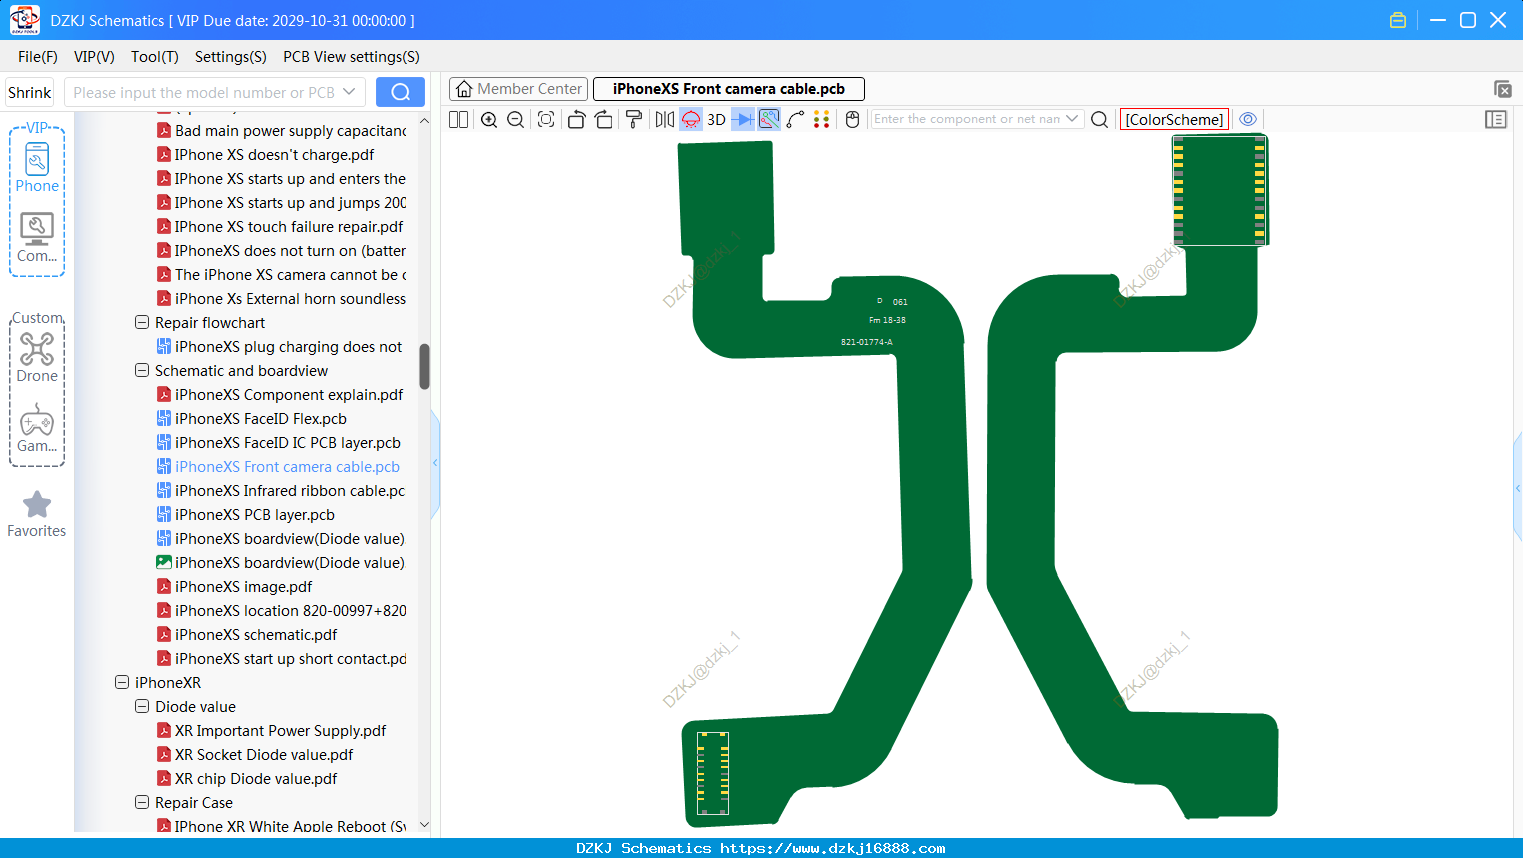Open iPhoneXS schematic.pdf
Screen dimensions: 1523x858
[255, 635]
